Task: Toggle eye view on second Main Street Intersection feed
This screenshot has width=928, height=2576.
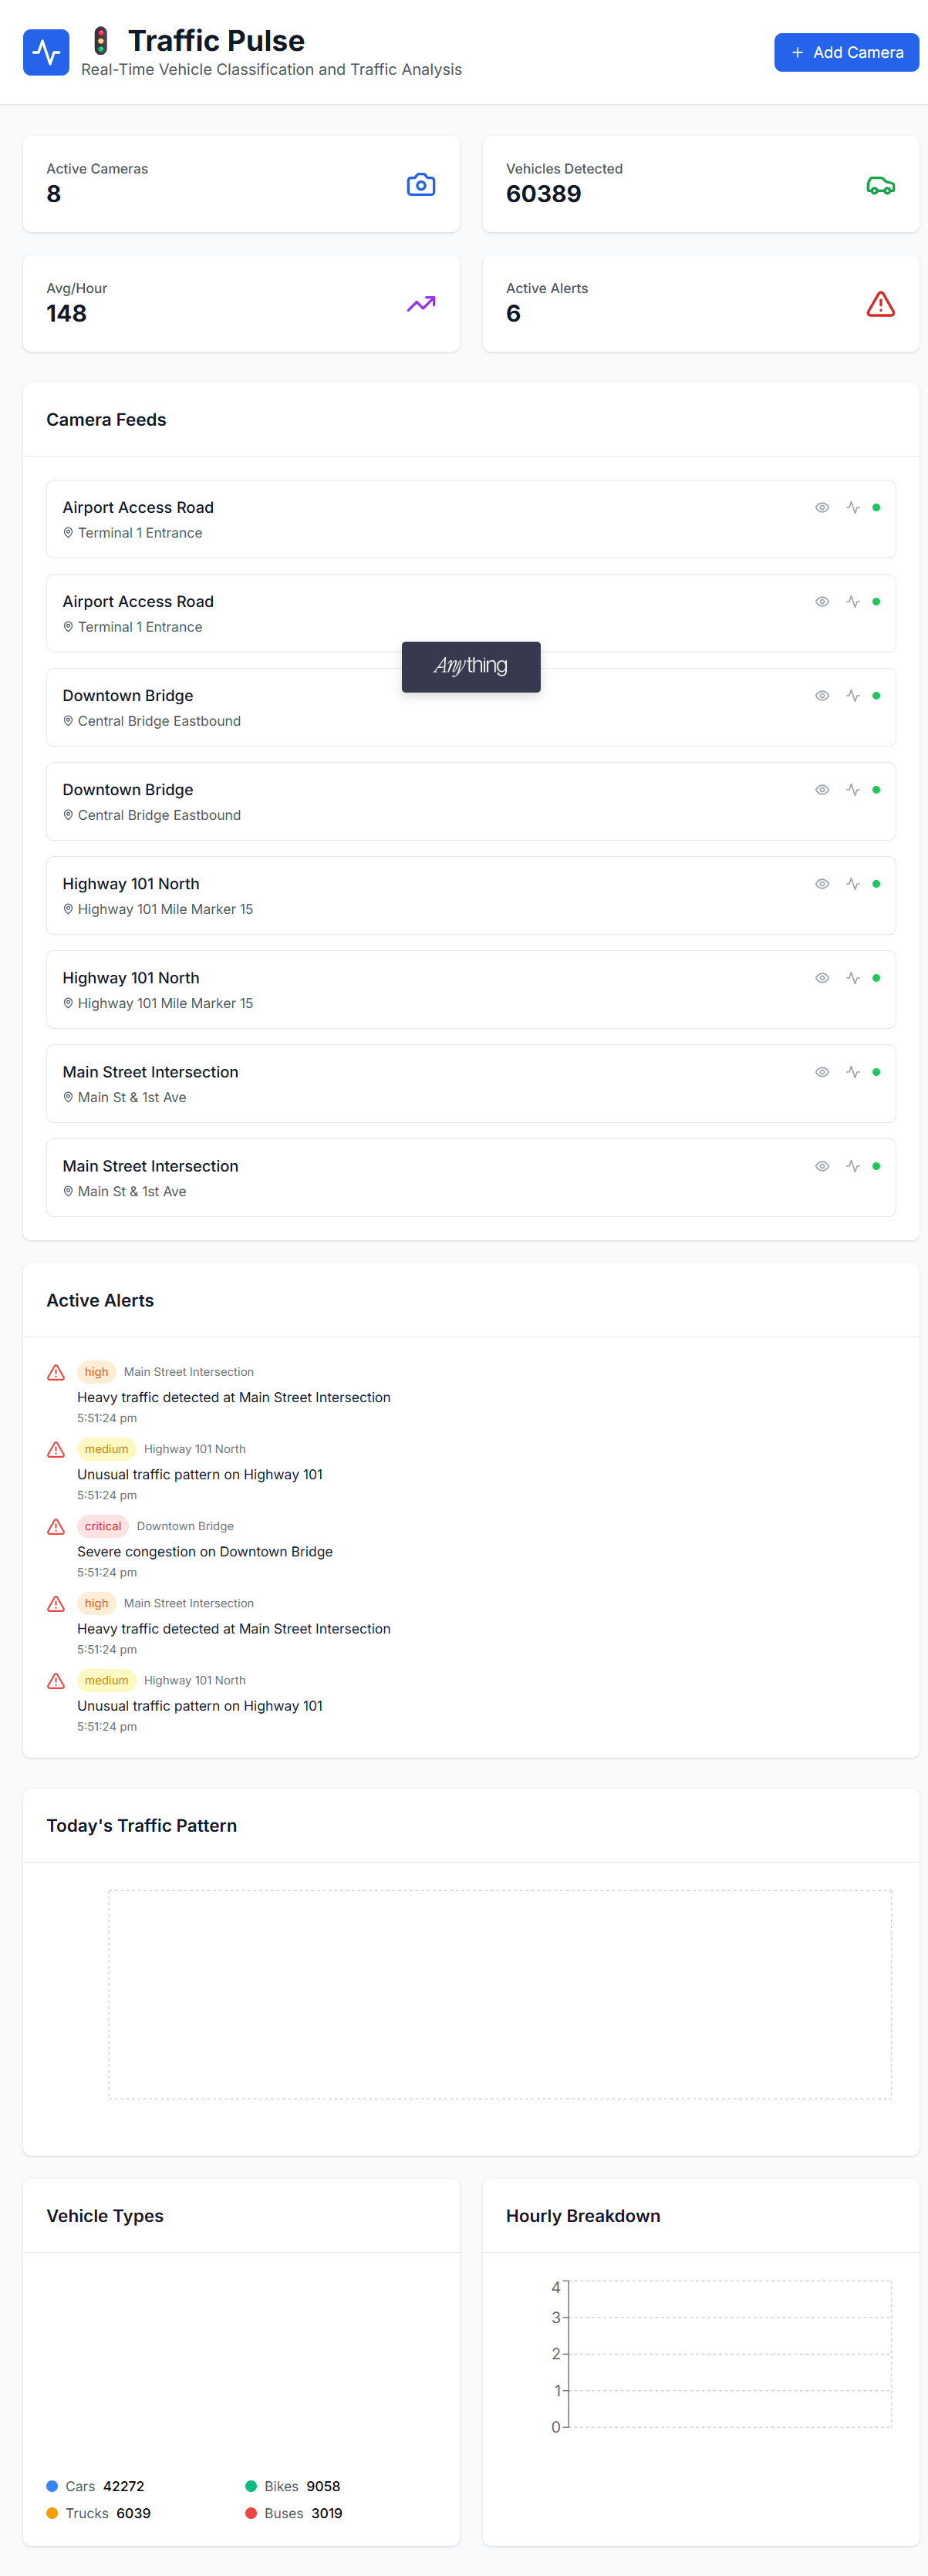Action: pos(822,1166)
